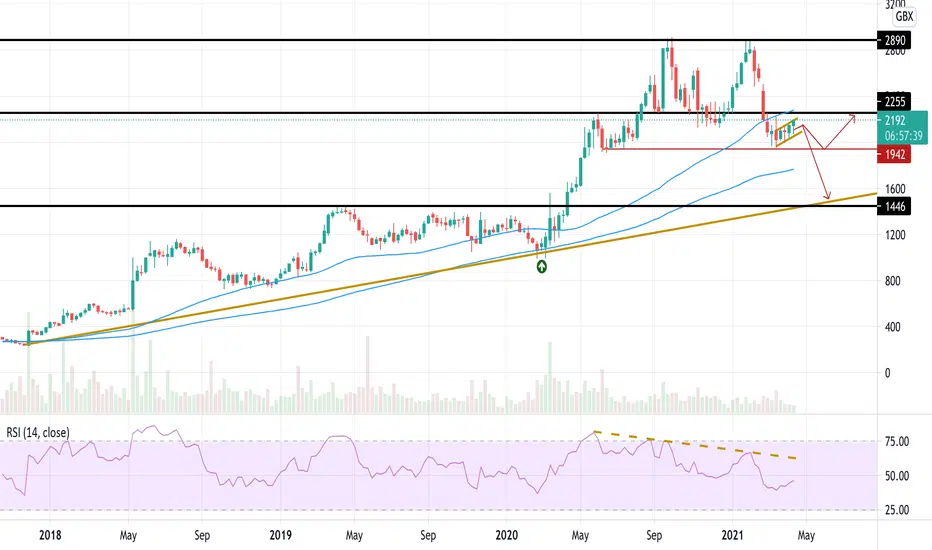The image size is (932, 550).
Task: Click the 50.00 RSI scale value
Action: (897, 476)
